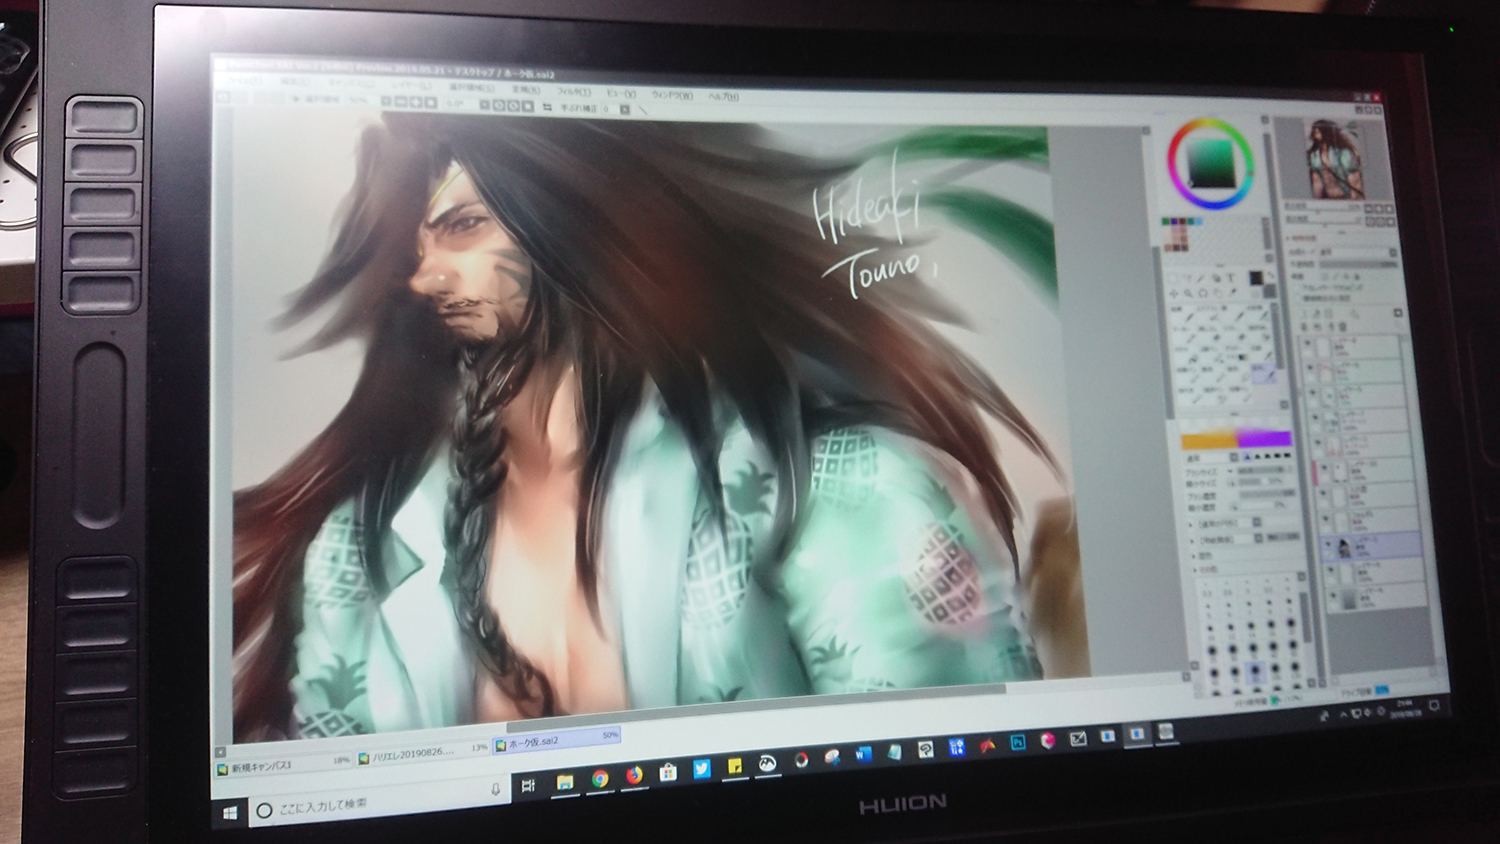
Task: Launch Firefox from the taskbar
Action: coord(634,776)
